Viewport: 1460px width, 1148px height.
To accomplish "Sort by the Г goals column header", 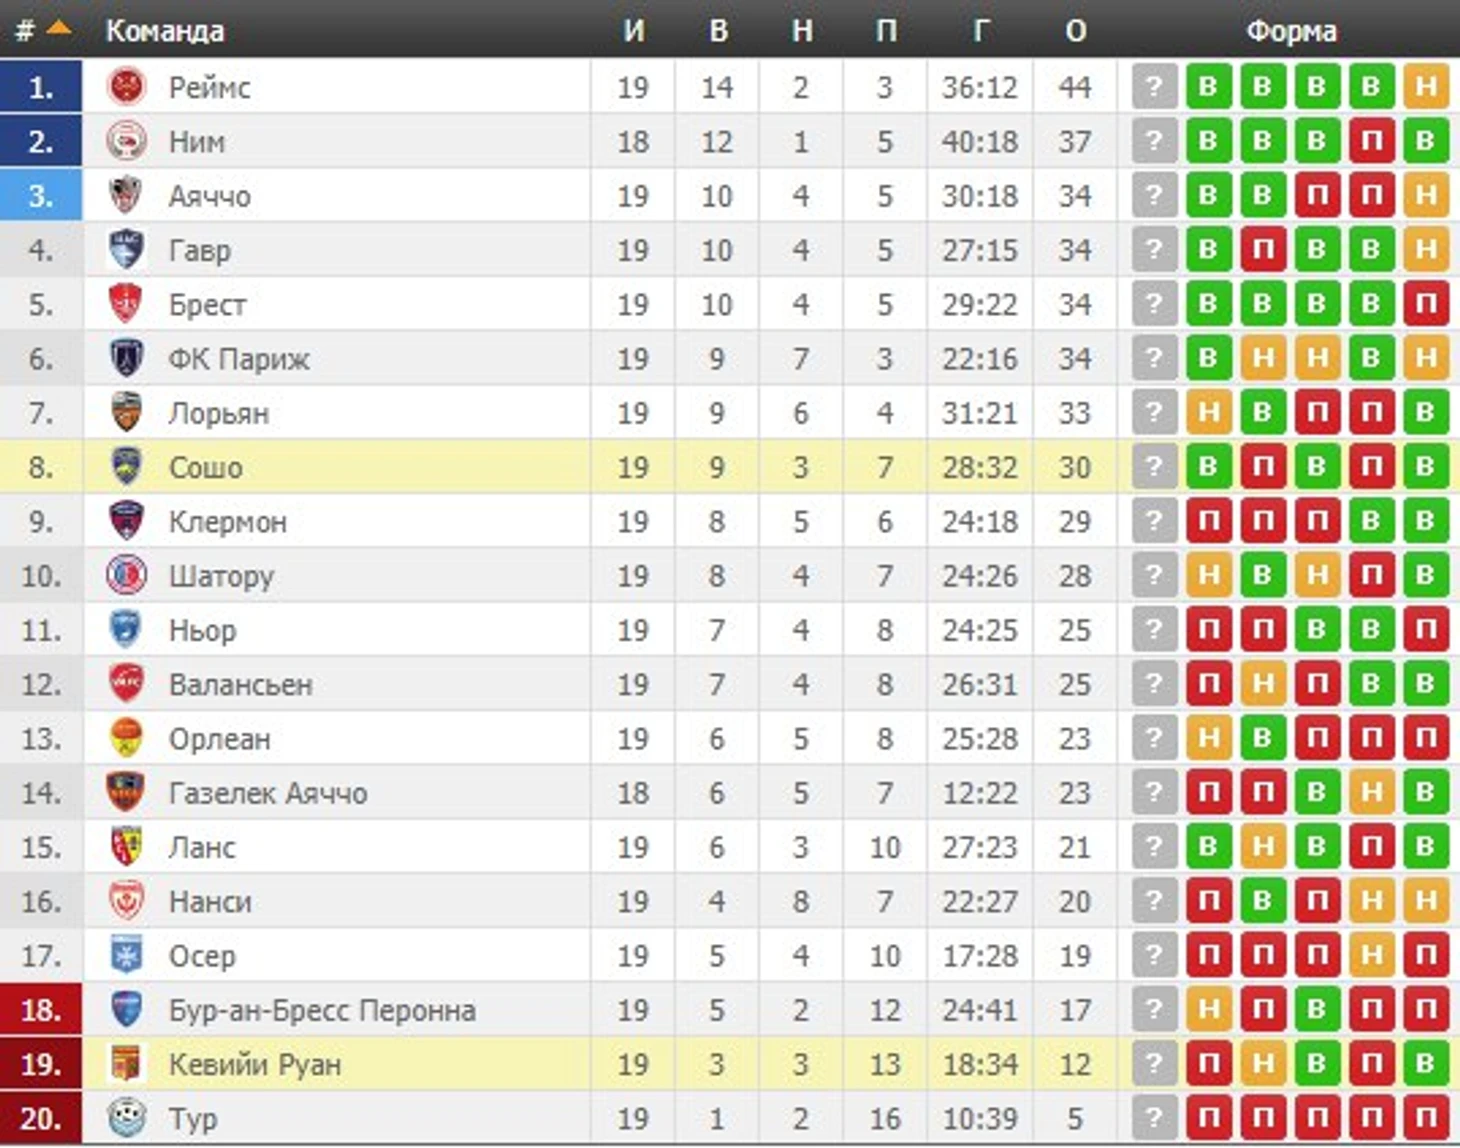I will [980, 31].
